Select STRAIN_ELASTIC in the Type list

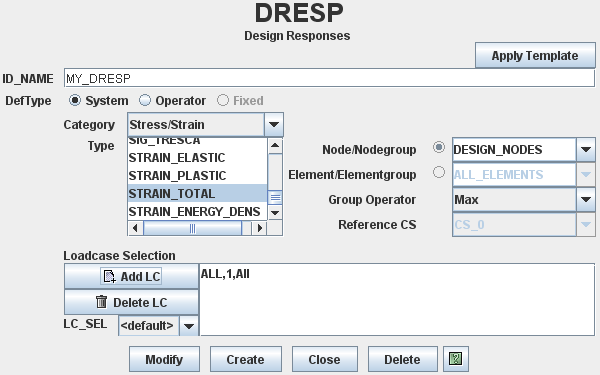197,158
